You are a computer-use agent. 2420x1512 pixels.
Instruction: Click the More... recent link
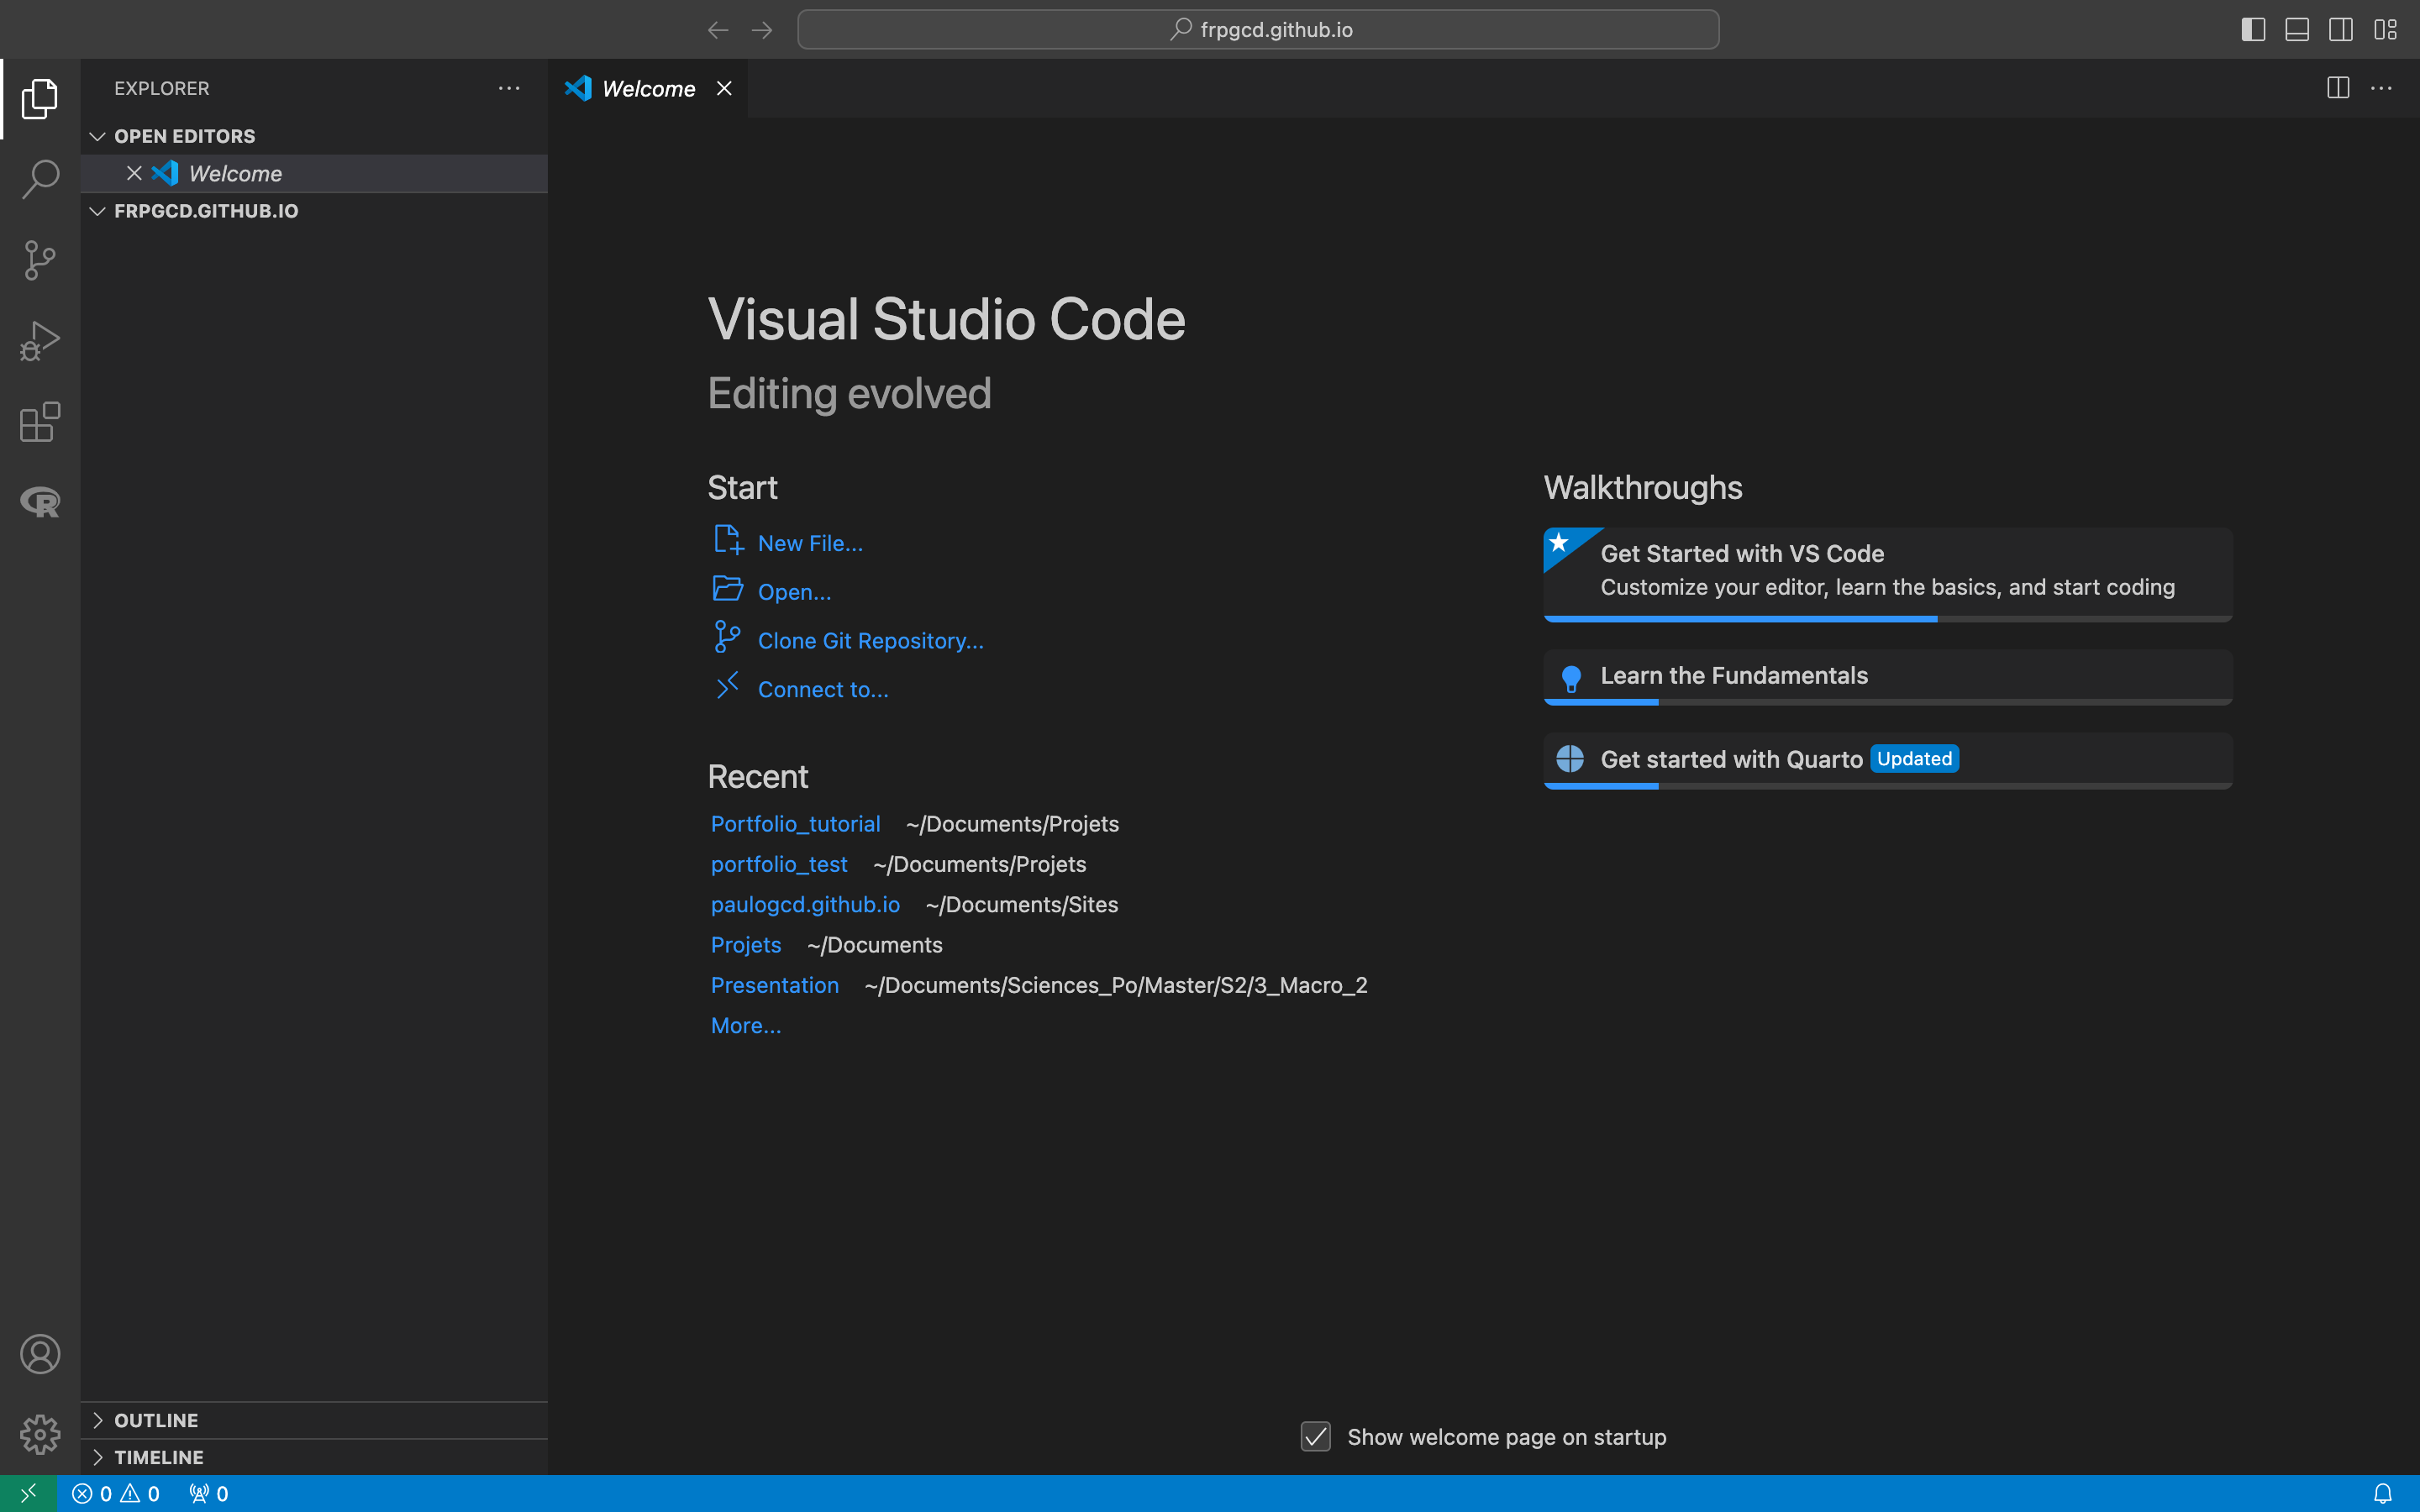tap(746, 1026)
